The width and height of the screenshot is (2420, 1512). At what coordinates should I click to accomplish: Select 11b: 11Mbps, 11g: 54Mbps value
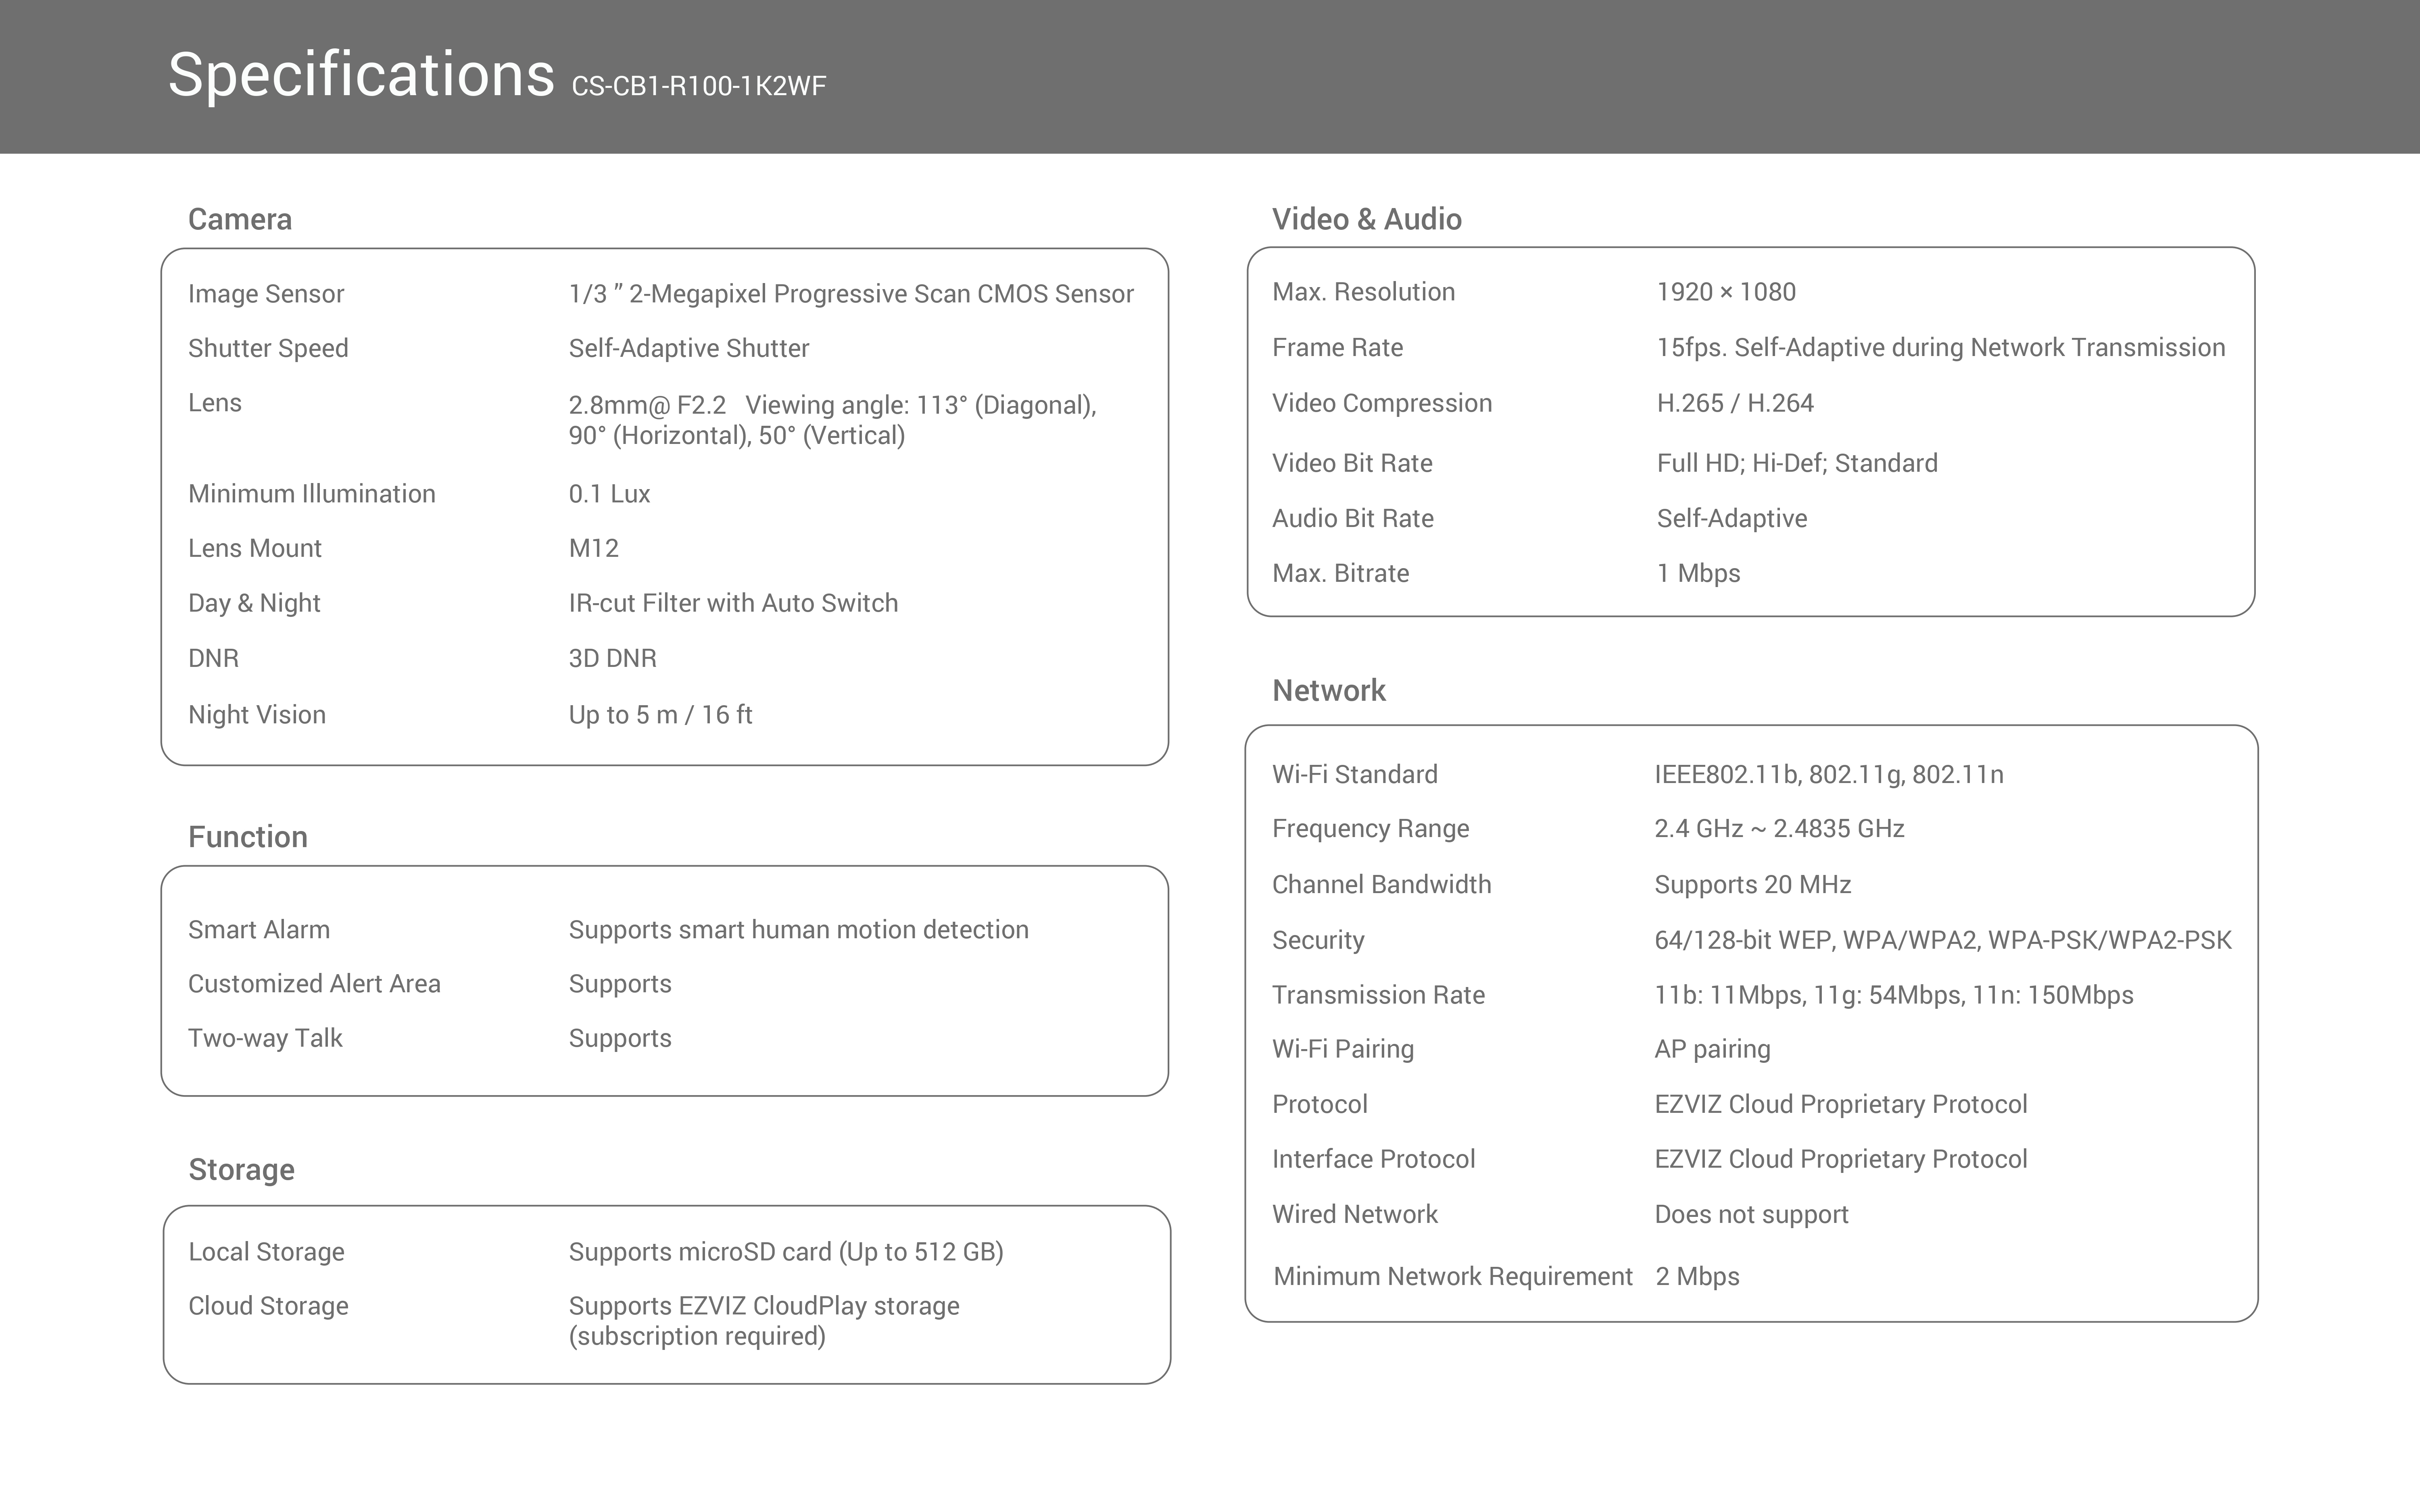1894,995
